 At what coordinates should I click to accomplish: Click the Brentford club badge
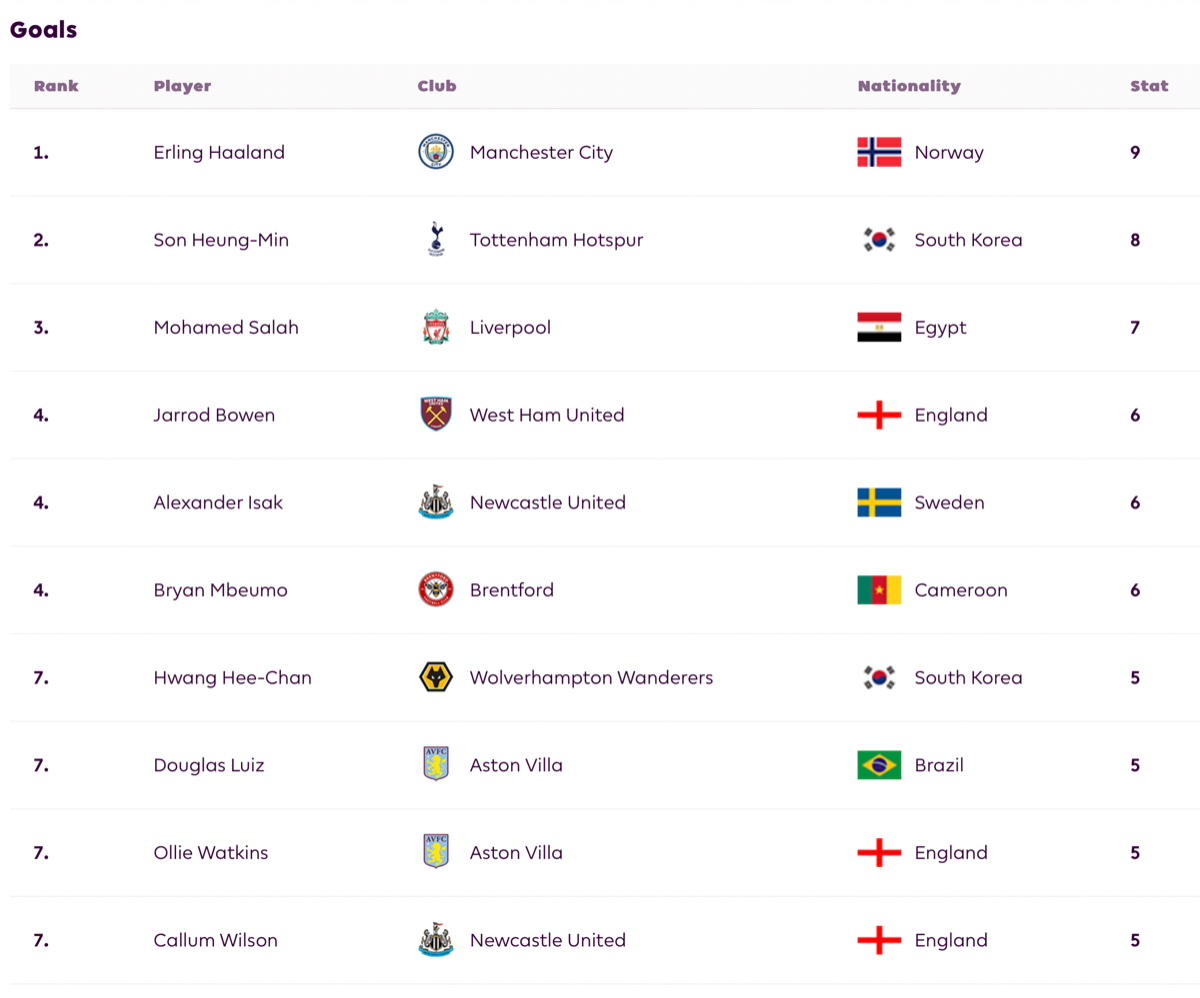point(435,590)
